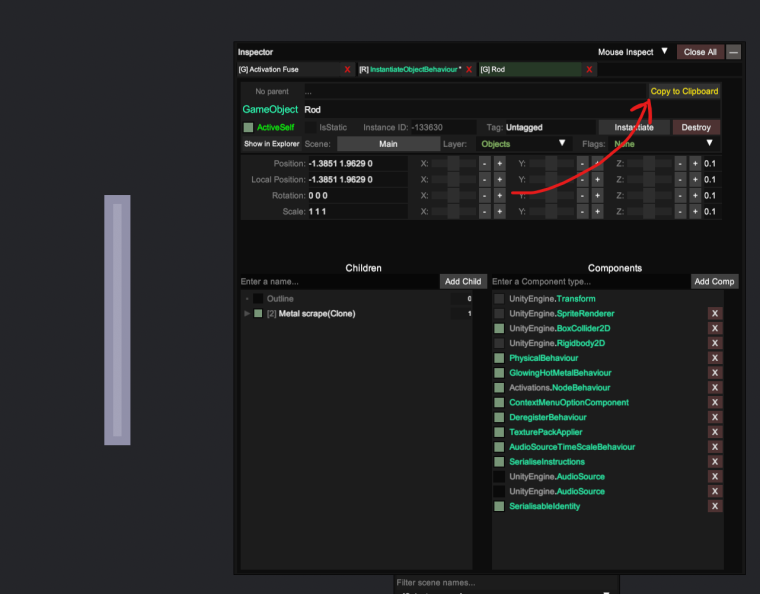Viewport: 760px width, 594px height.
Task: Remove the PhysicalBehaviour component
Action: pos(714,358)
